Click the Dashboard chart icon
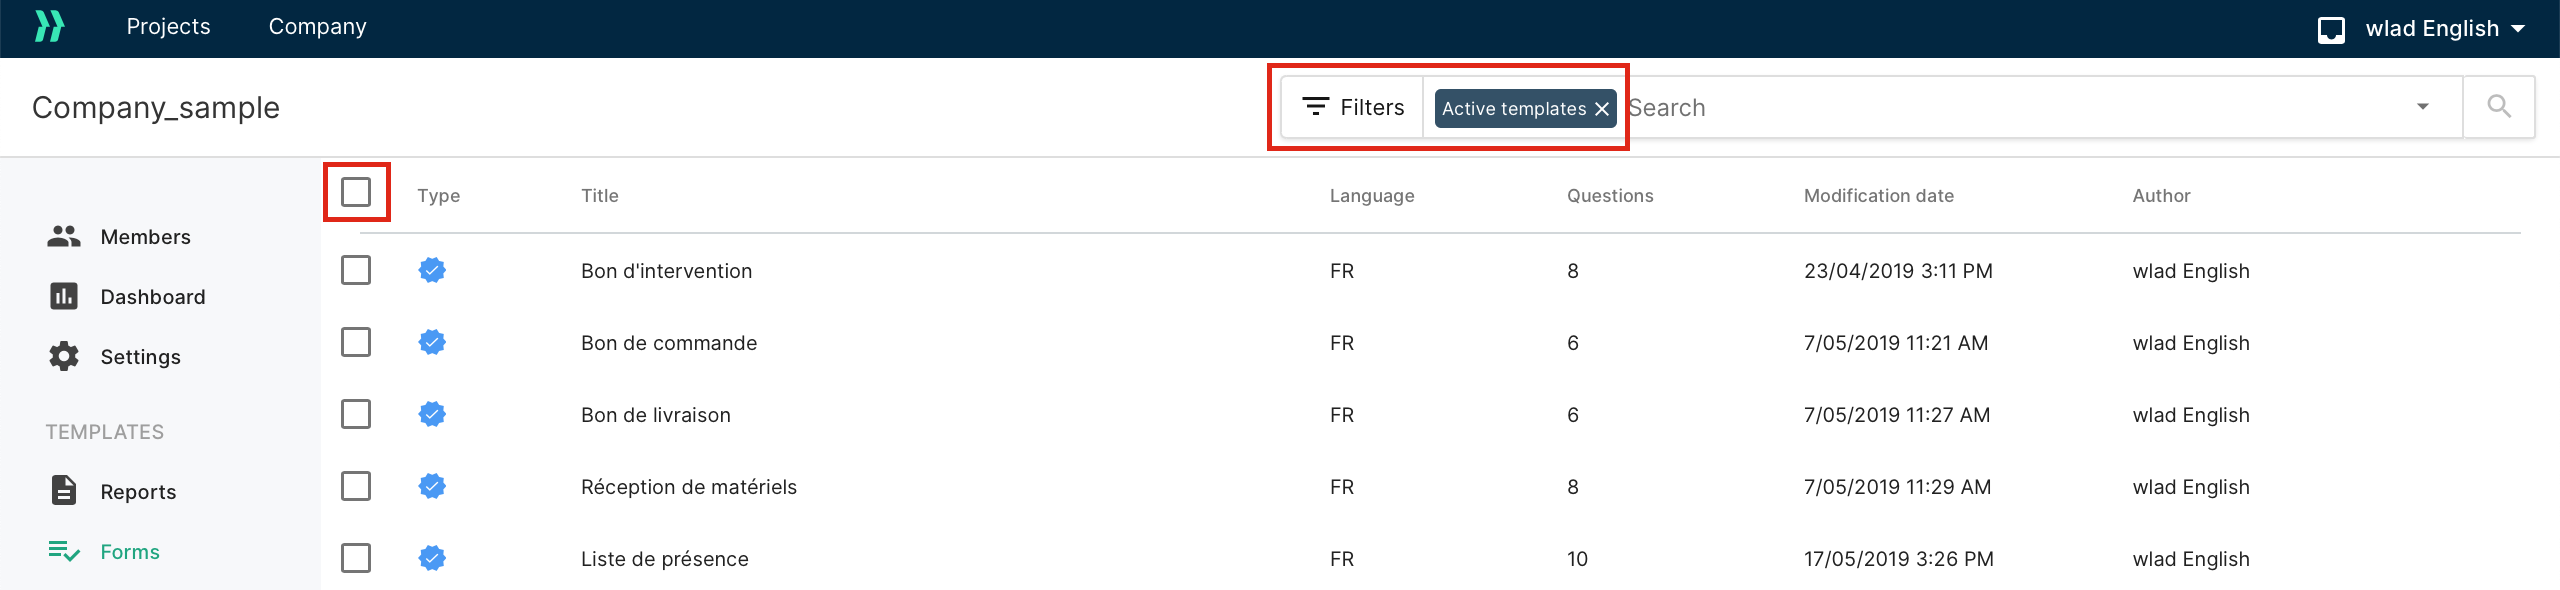This screenshot has width=2560, height=590. 64,297
